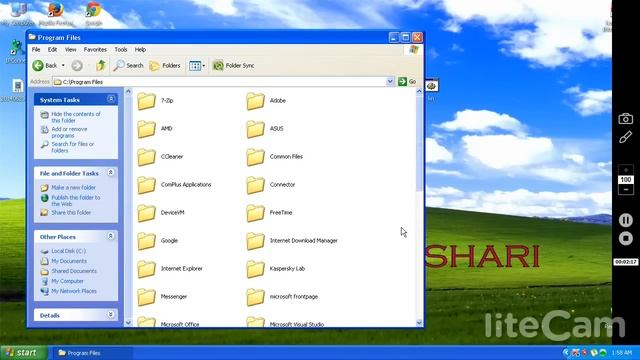Viewport: 640px width, 360px height.
Task: Select the DeviceVM folder icon
Action: point(147,213)
